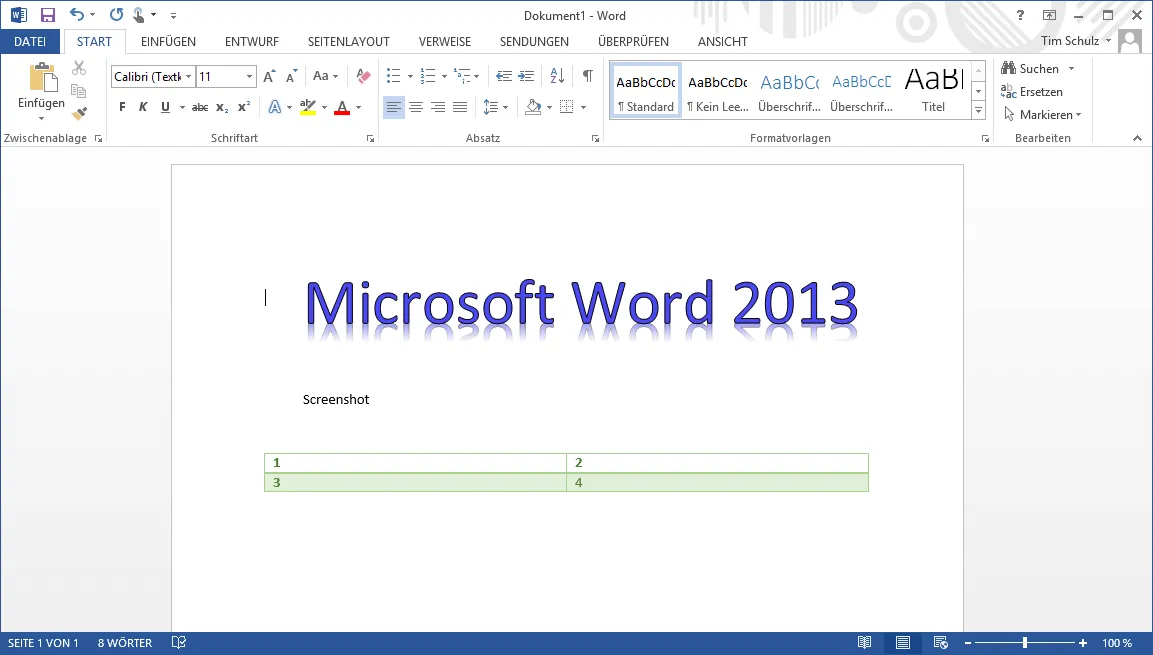Select the Web Layout view icon
The height and width of the screenshot is (655, 1153).
pyautogui.click(x=940, y=643)
